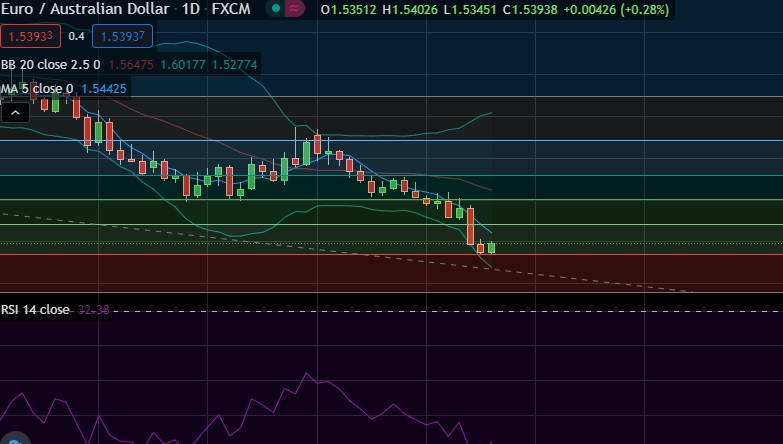Select the spread value 0.4
The height and width of the screenshot is (444, 783).
(76, 36)
